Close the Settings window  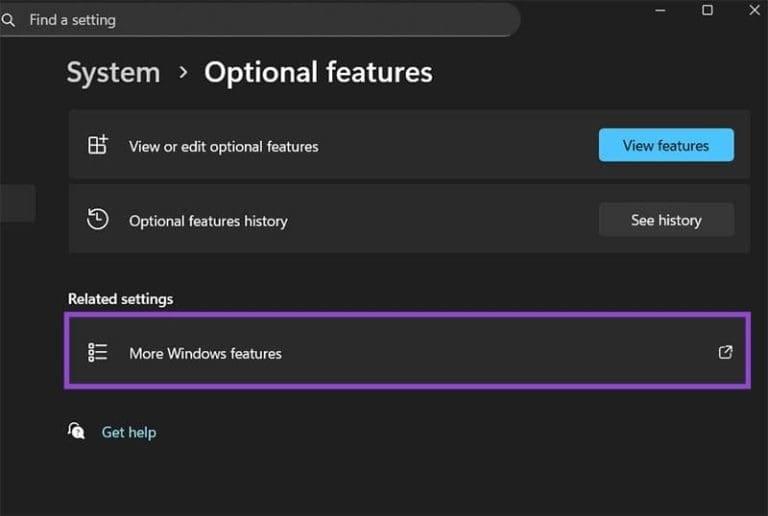point(754,10)
